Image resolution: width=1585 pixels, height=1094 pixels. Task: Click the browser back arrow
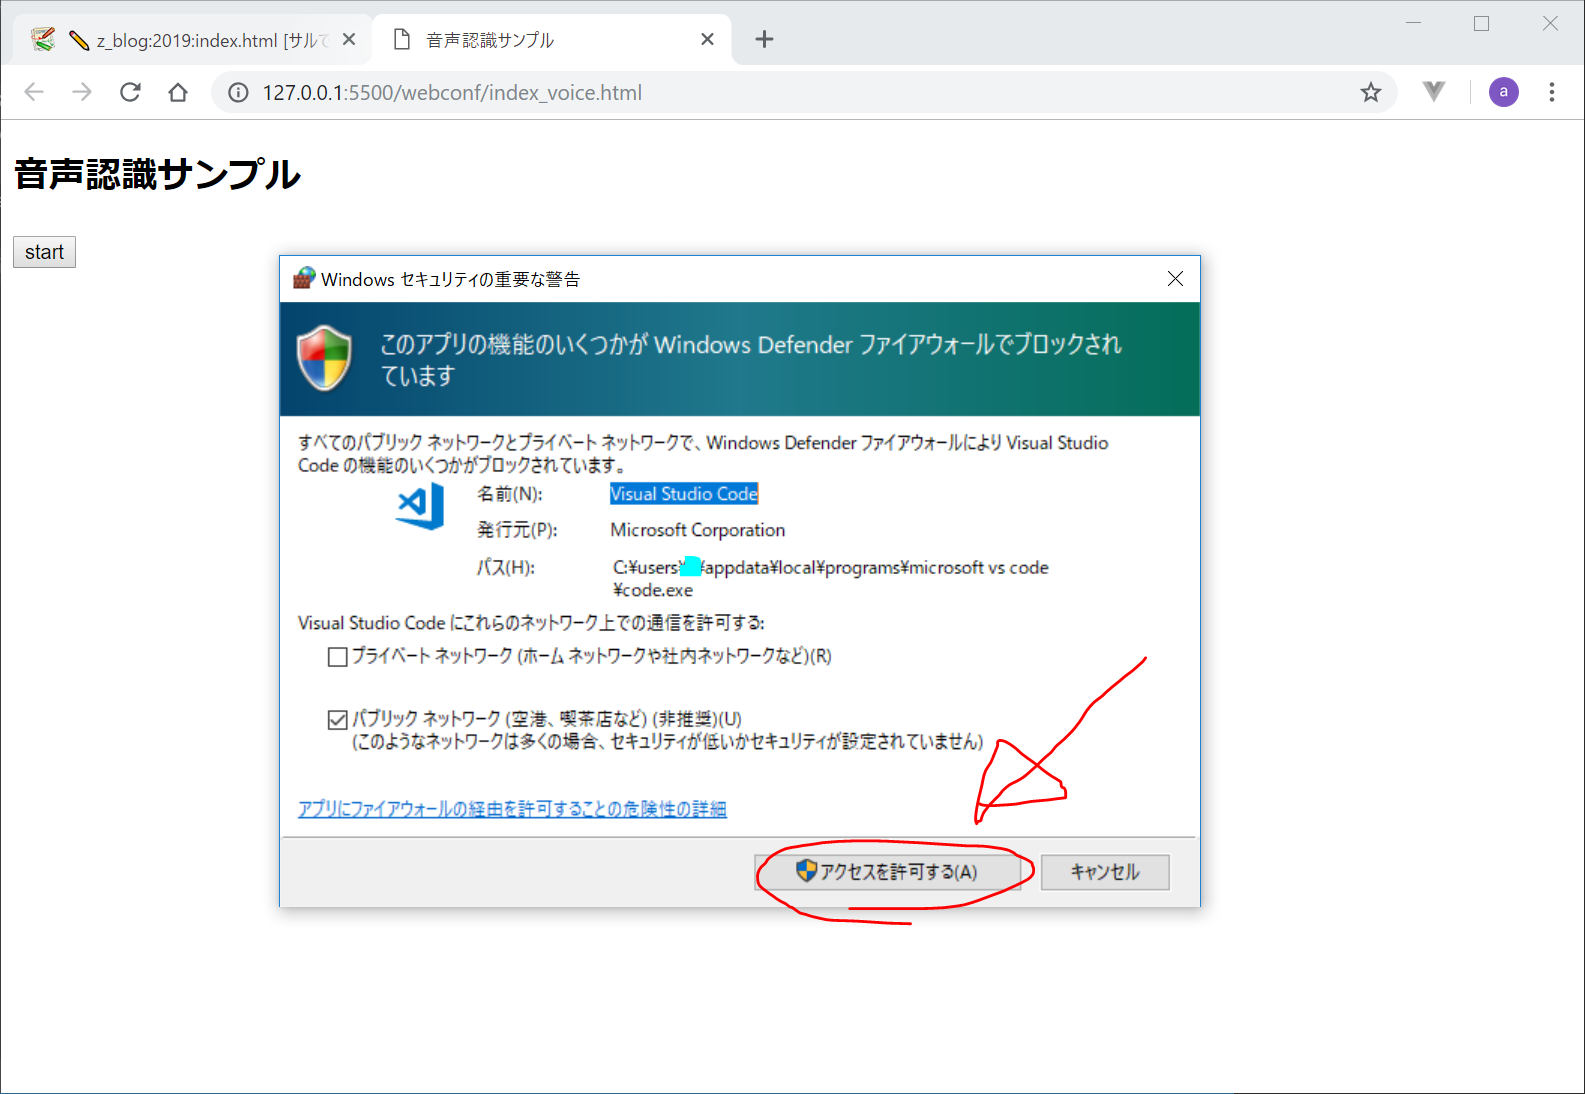click(x=34, y=92)
